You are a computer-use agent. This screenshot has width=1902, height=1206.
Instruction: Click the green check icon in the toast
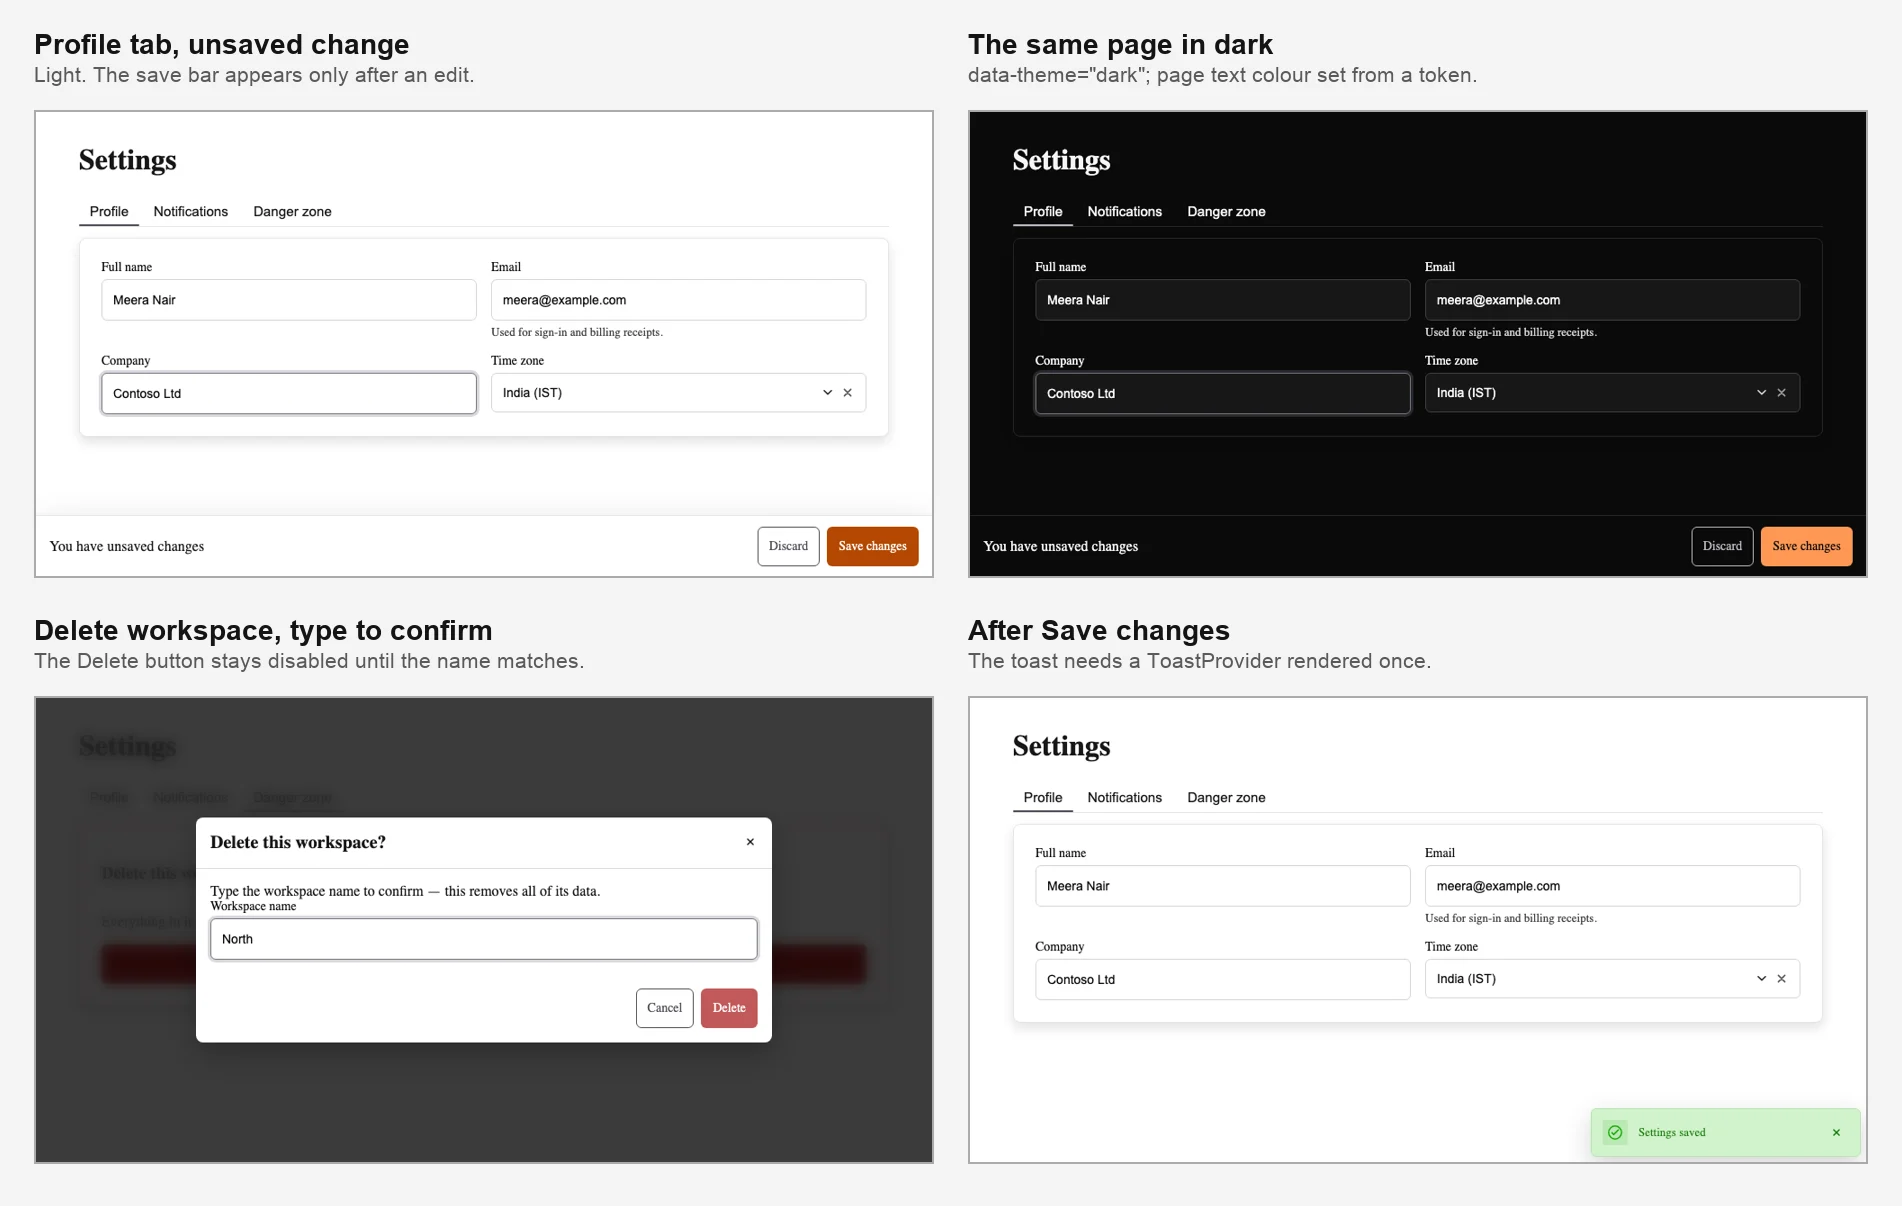pyautogui.click(x=1615, y=1133)
